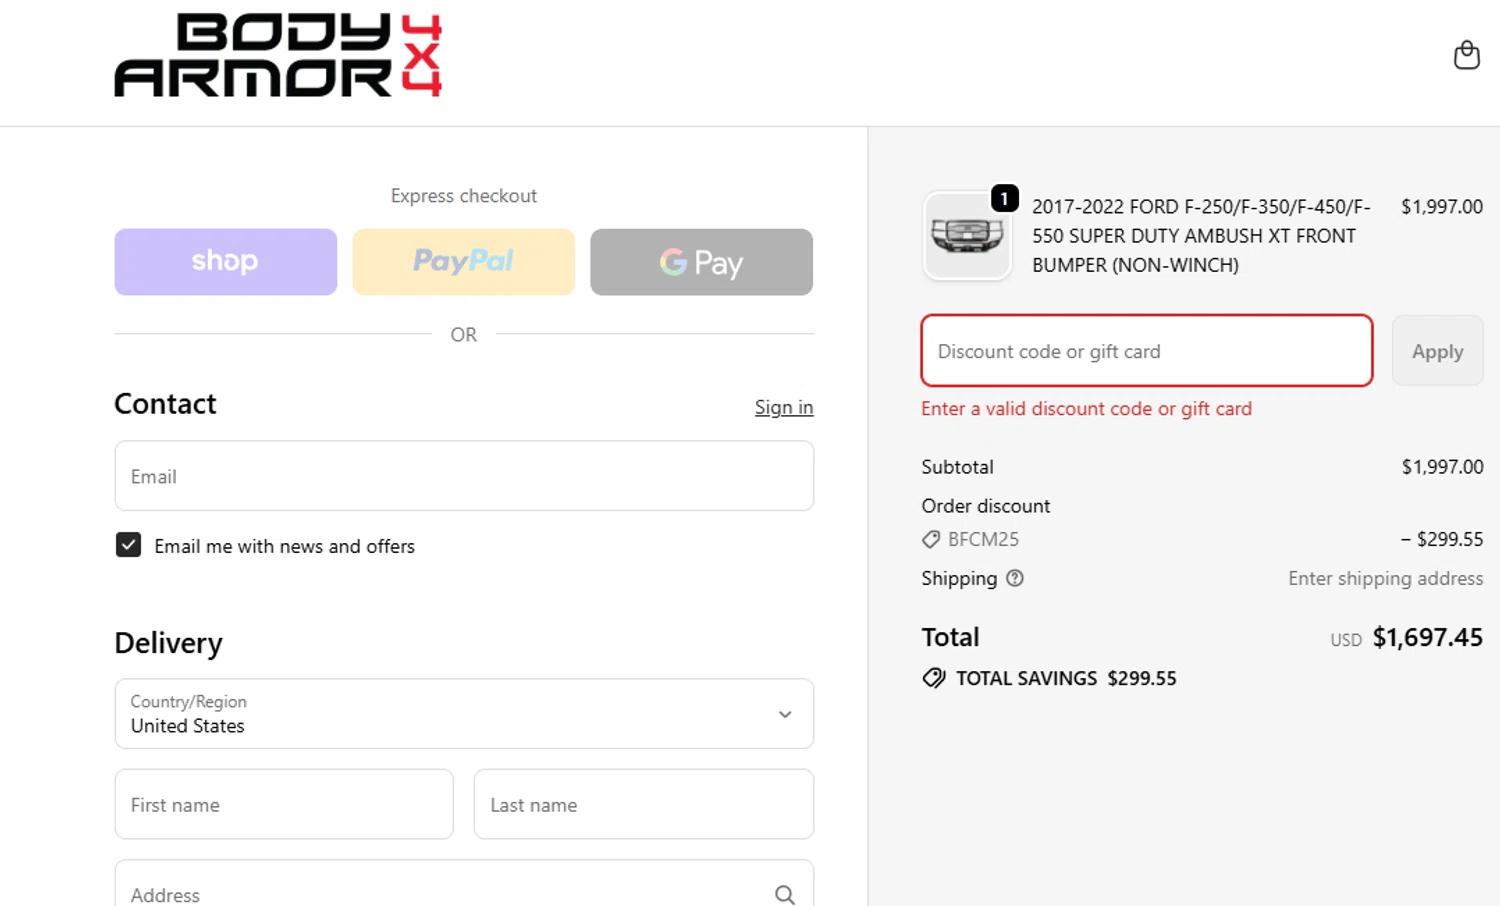The width and height of the screenshot is (1500, 906).
Task: Click the Enter a valid discount code error
Action: click(1086, 408)
